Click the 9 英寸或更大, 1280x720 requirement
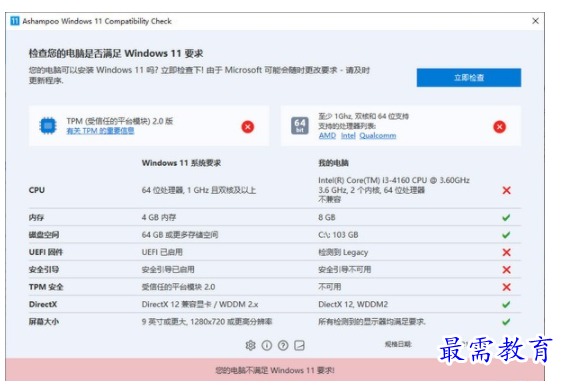This screenshot has height=381, width=561. coord(207,322)
